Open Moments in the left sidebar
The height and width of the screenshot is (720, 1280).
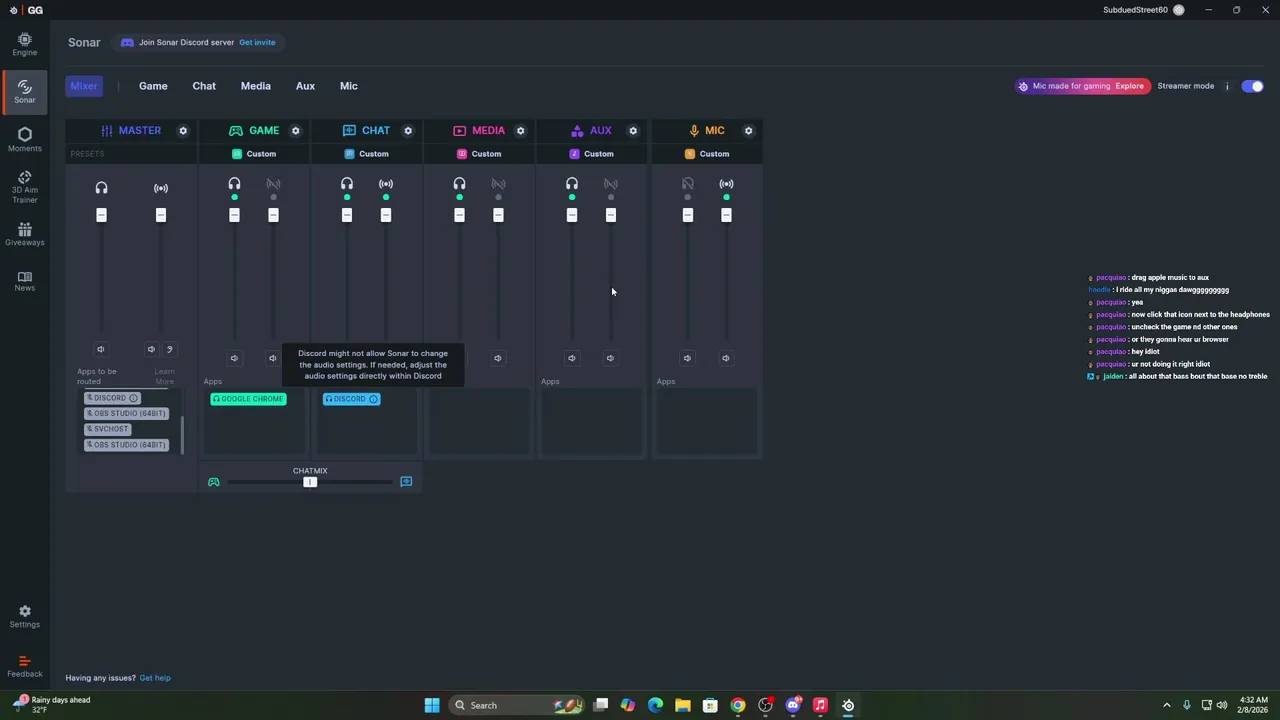click(24, 139)
